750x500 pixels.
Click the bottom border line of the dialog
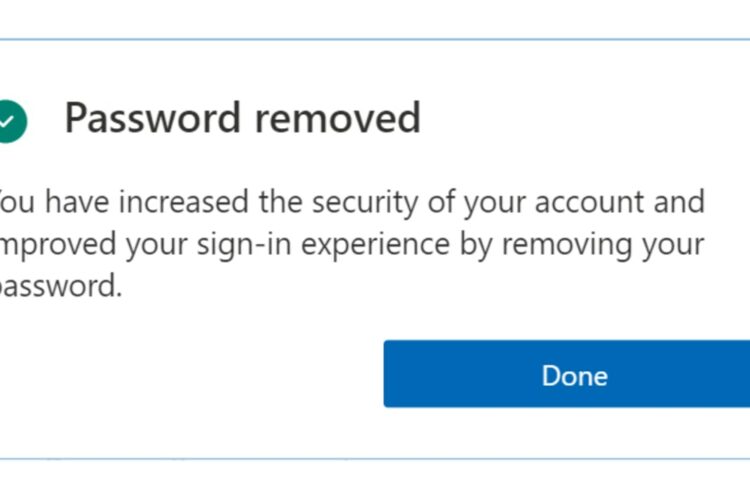(x=375, y=459)
